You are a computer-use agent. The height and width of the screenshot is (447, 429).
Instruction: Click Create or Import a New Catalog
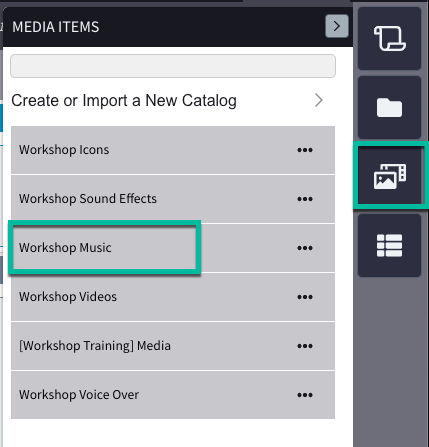(x=124, y=100)
